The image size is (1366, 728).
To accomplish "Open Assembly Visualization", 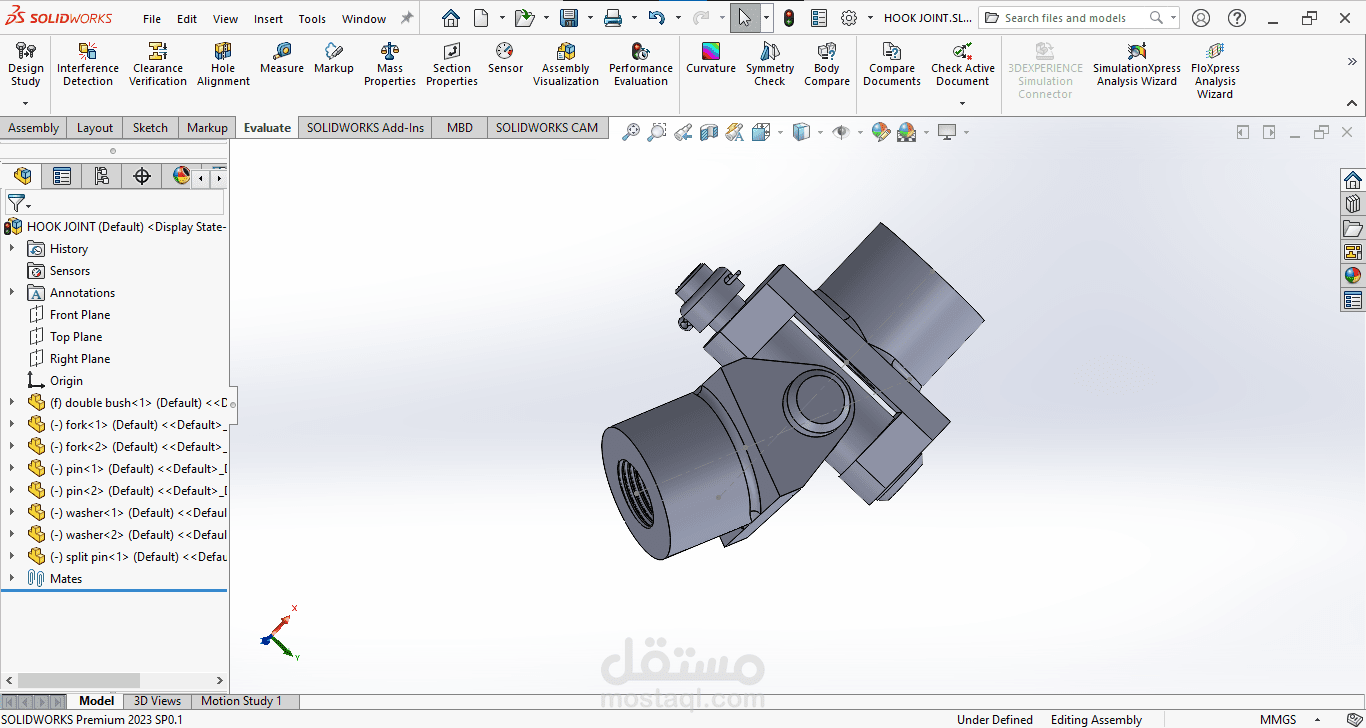I will (566, 64).
